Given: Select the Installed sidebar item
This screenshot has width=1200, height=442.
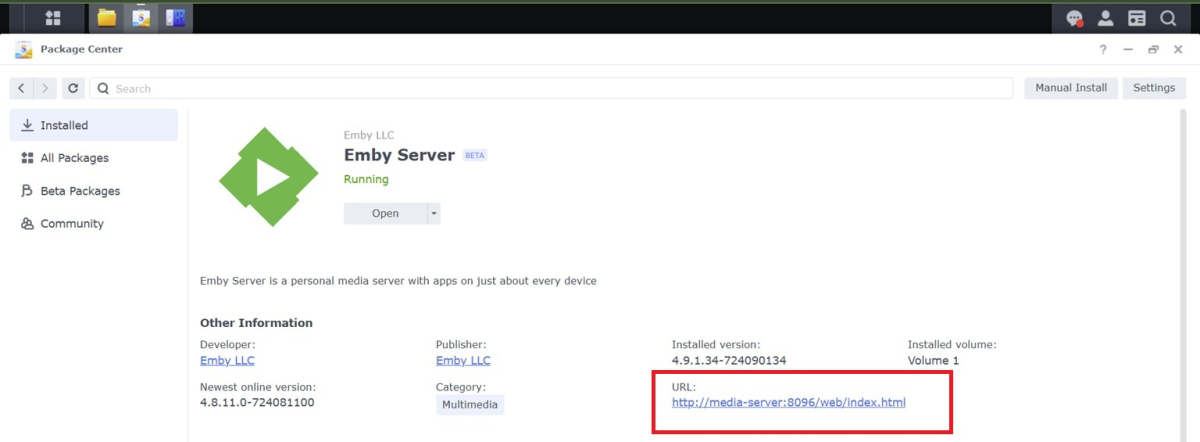Looking at the screenshot, I should [94, 125].
